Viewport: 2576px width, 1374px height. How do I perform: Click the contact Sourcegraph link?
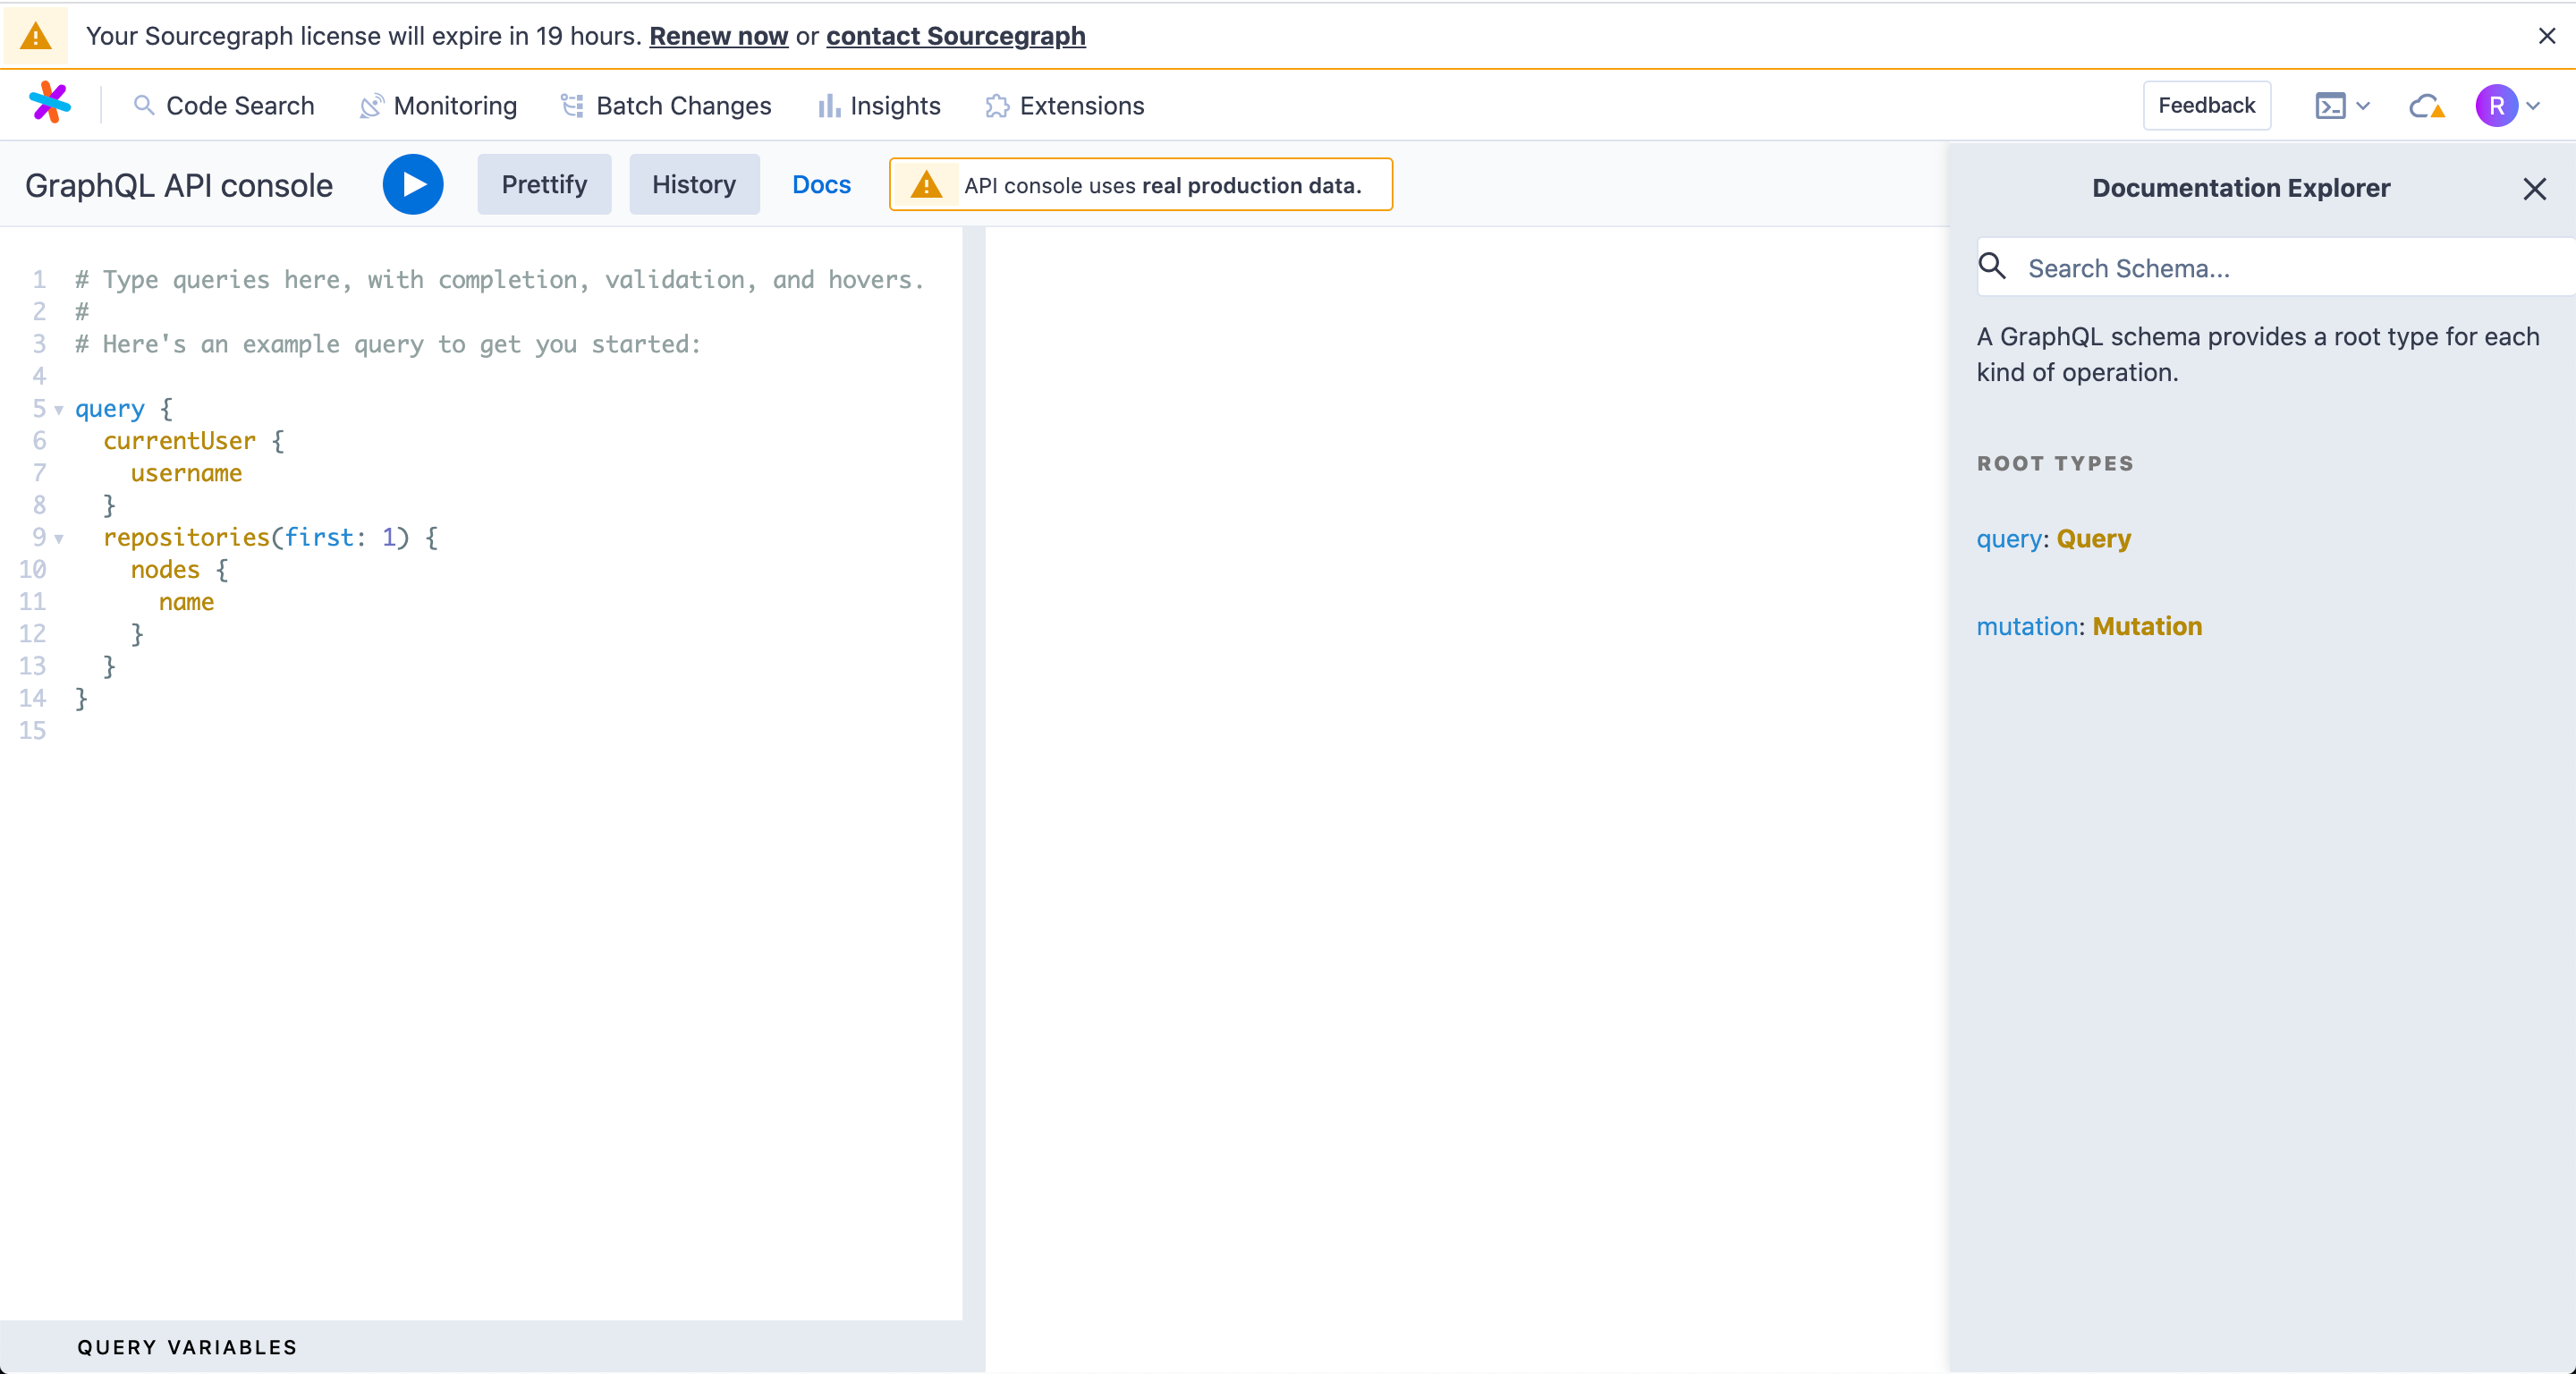coord(955,36)
